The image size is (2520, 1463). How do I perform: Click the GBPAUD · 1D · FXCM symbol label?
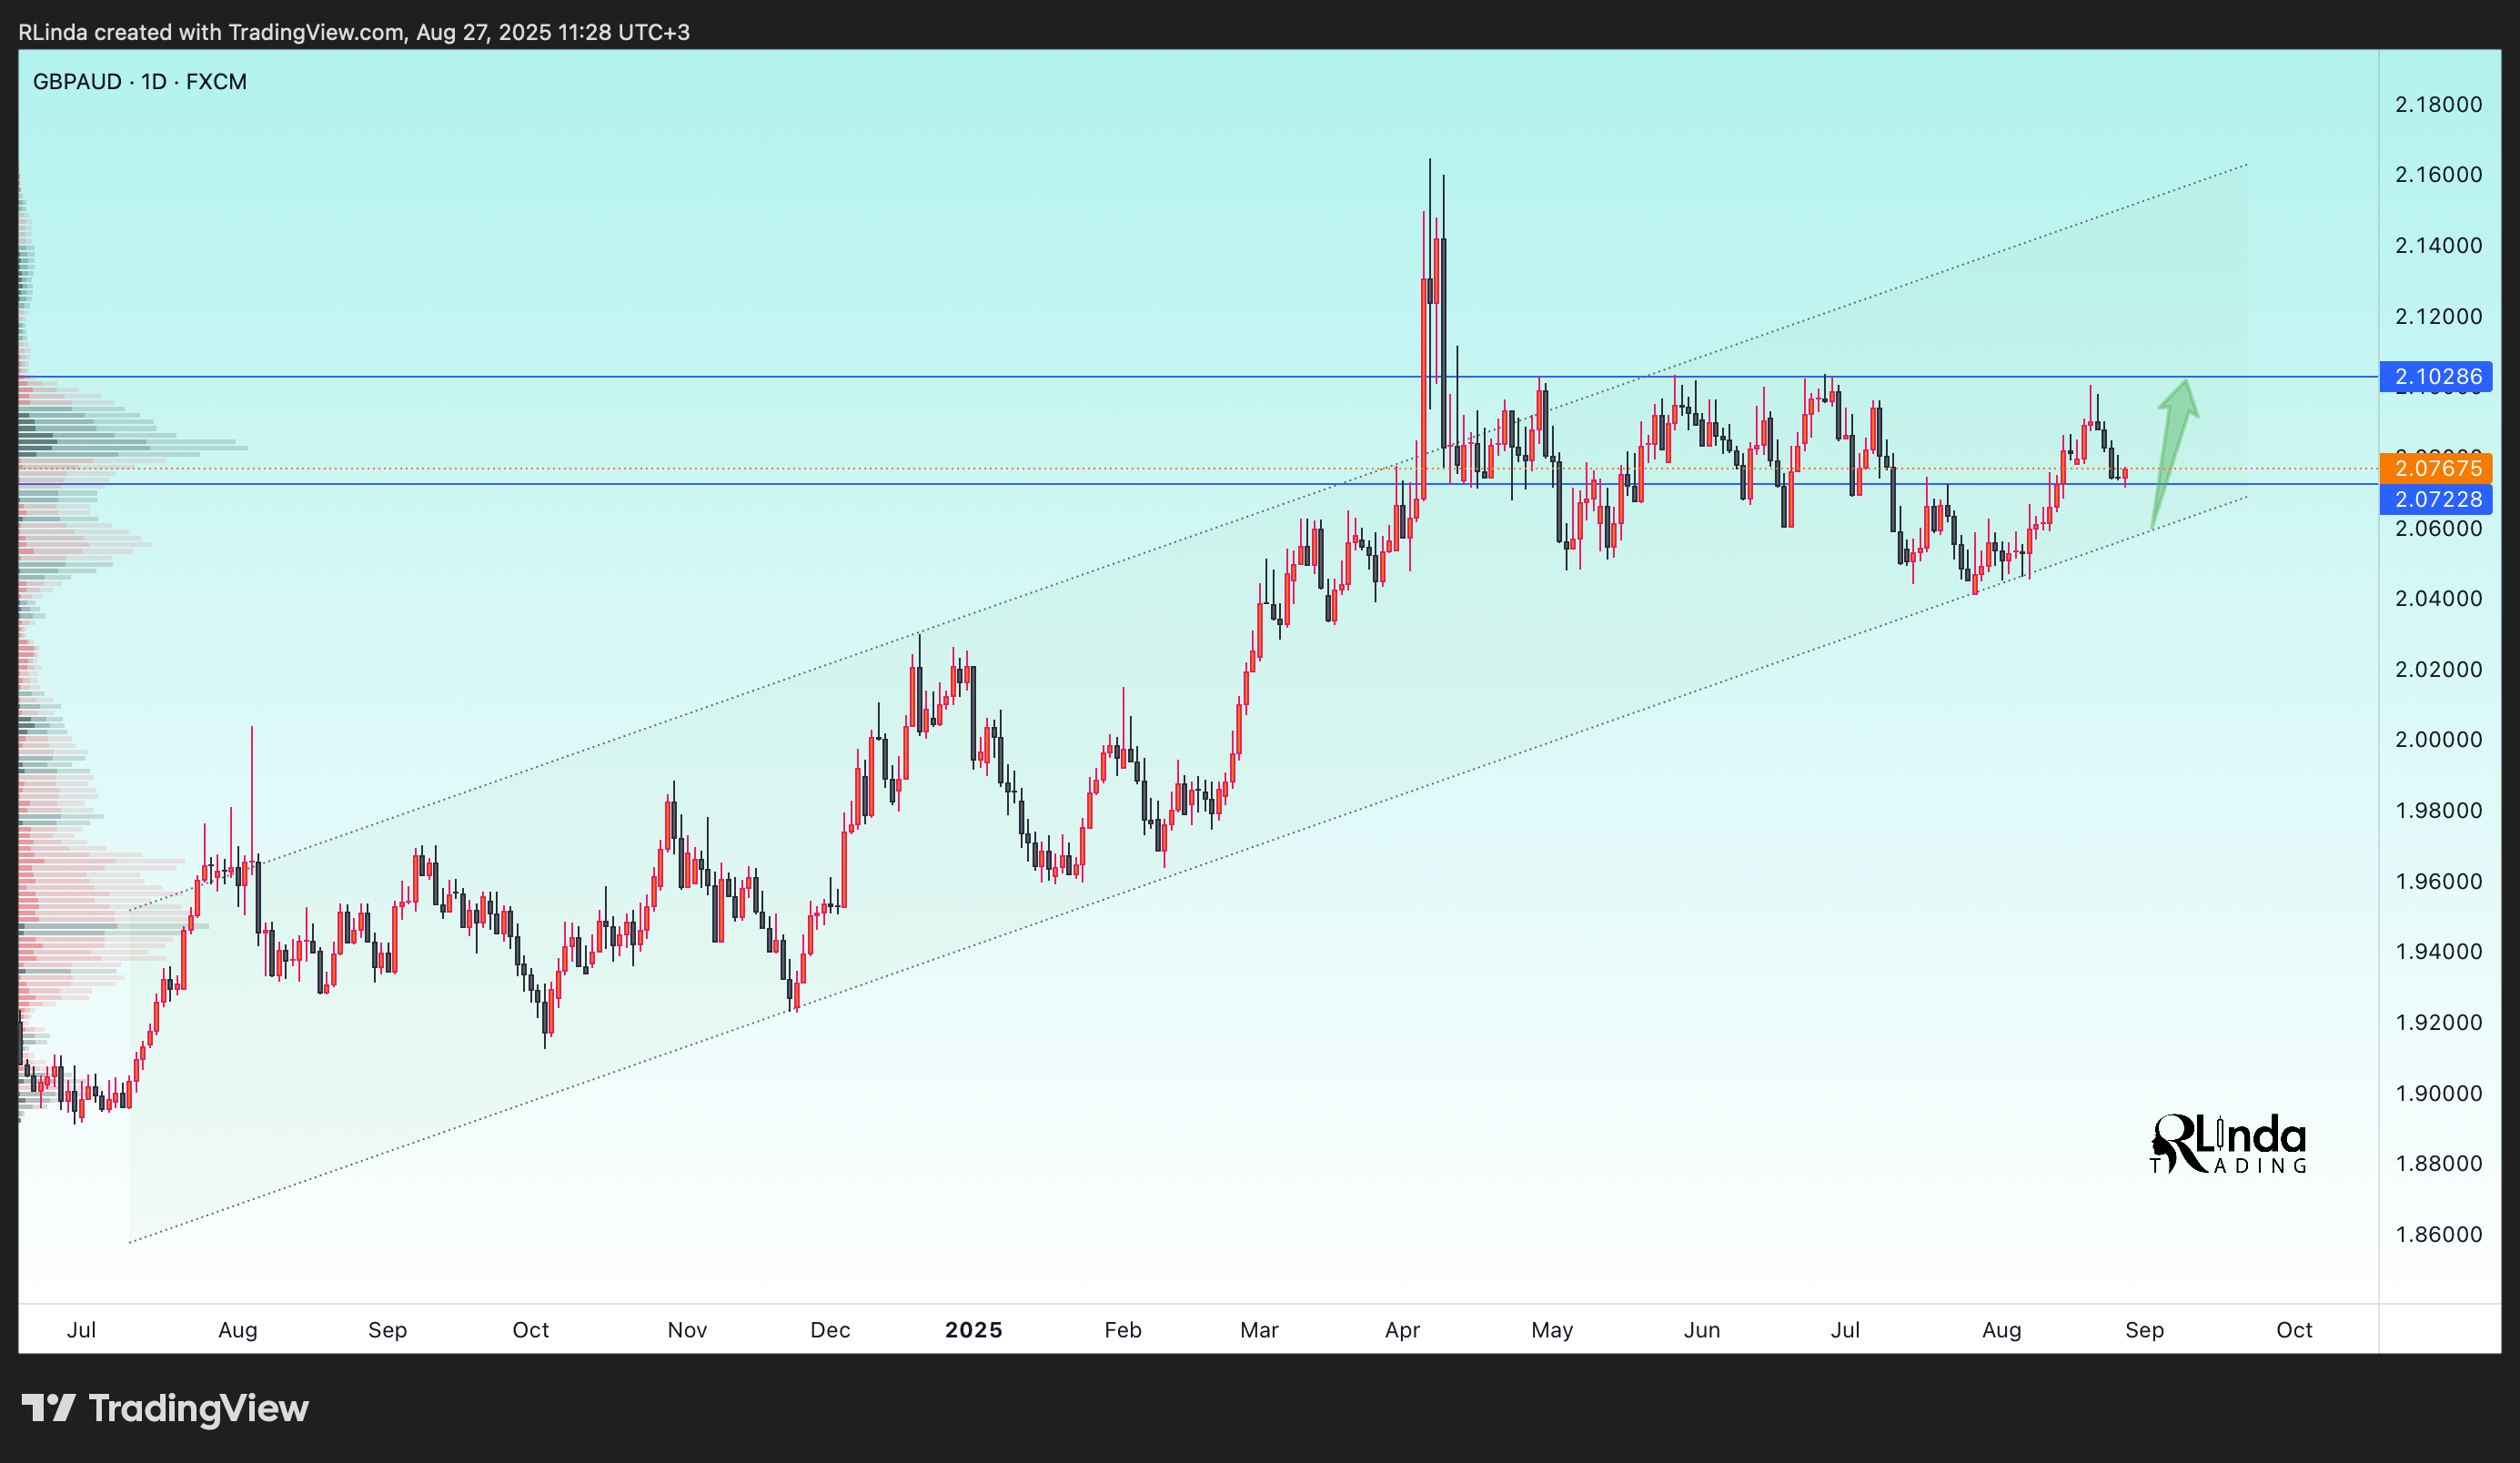139,82
